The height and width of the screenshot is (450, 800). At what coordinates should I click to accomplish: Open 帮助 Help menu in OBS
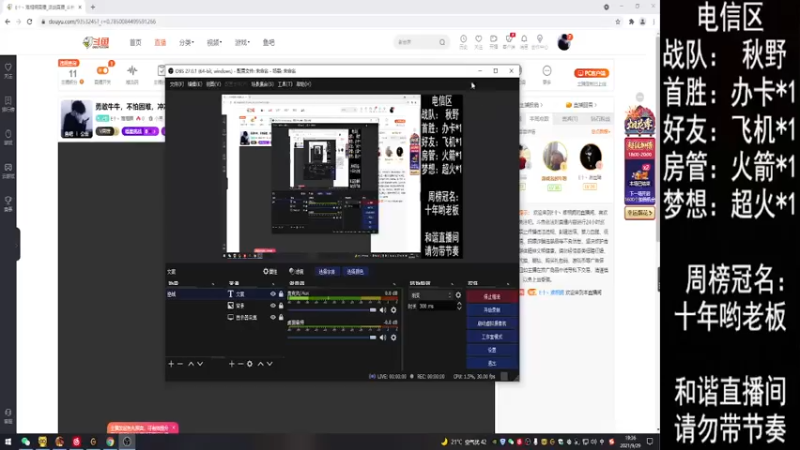tap(304, 84)
